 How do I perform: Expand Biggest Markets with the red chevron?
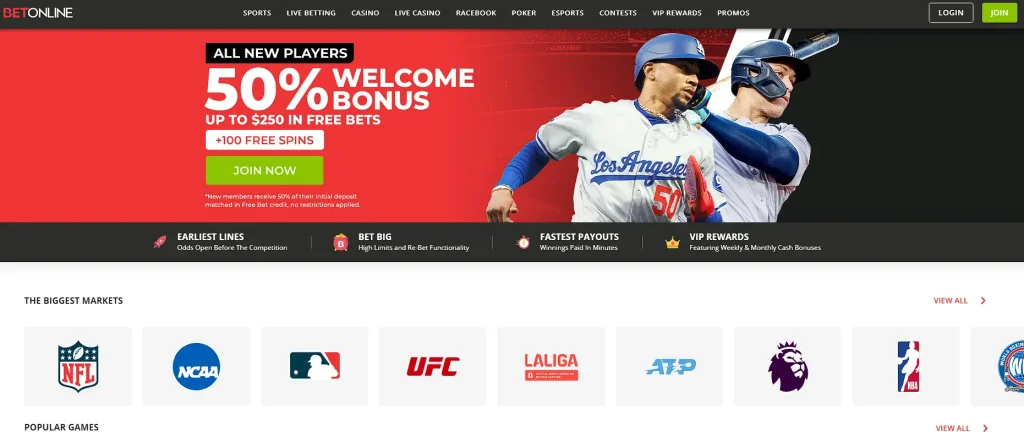(983, 301)
